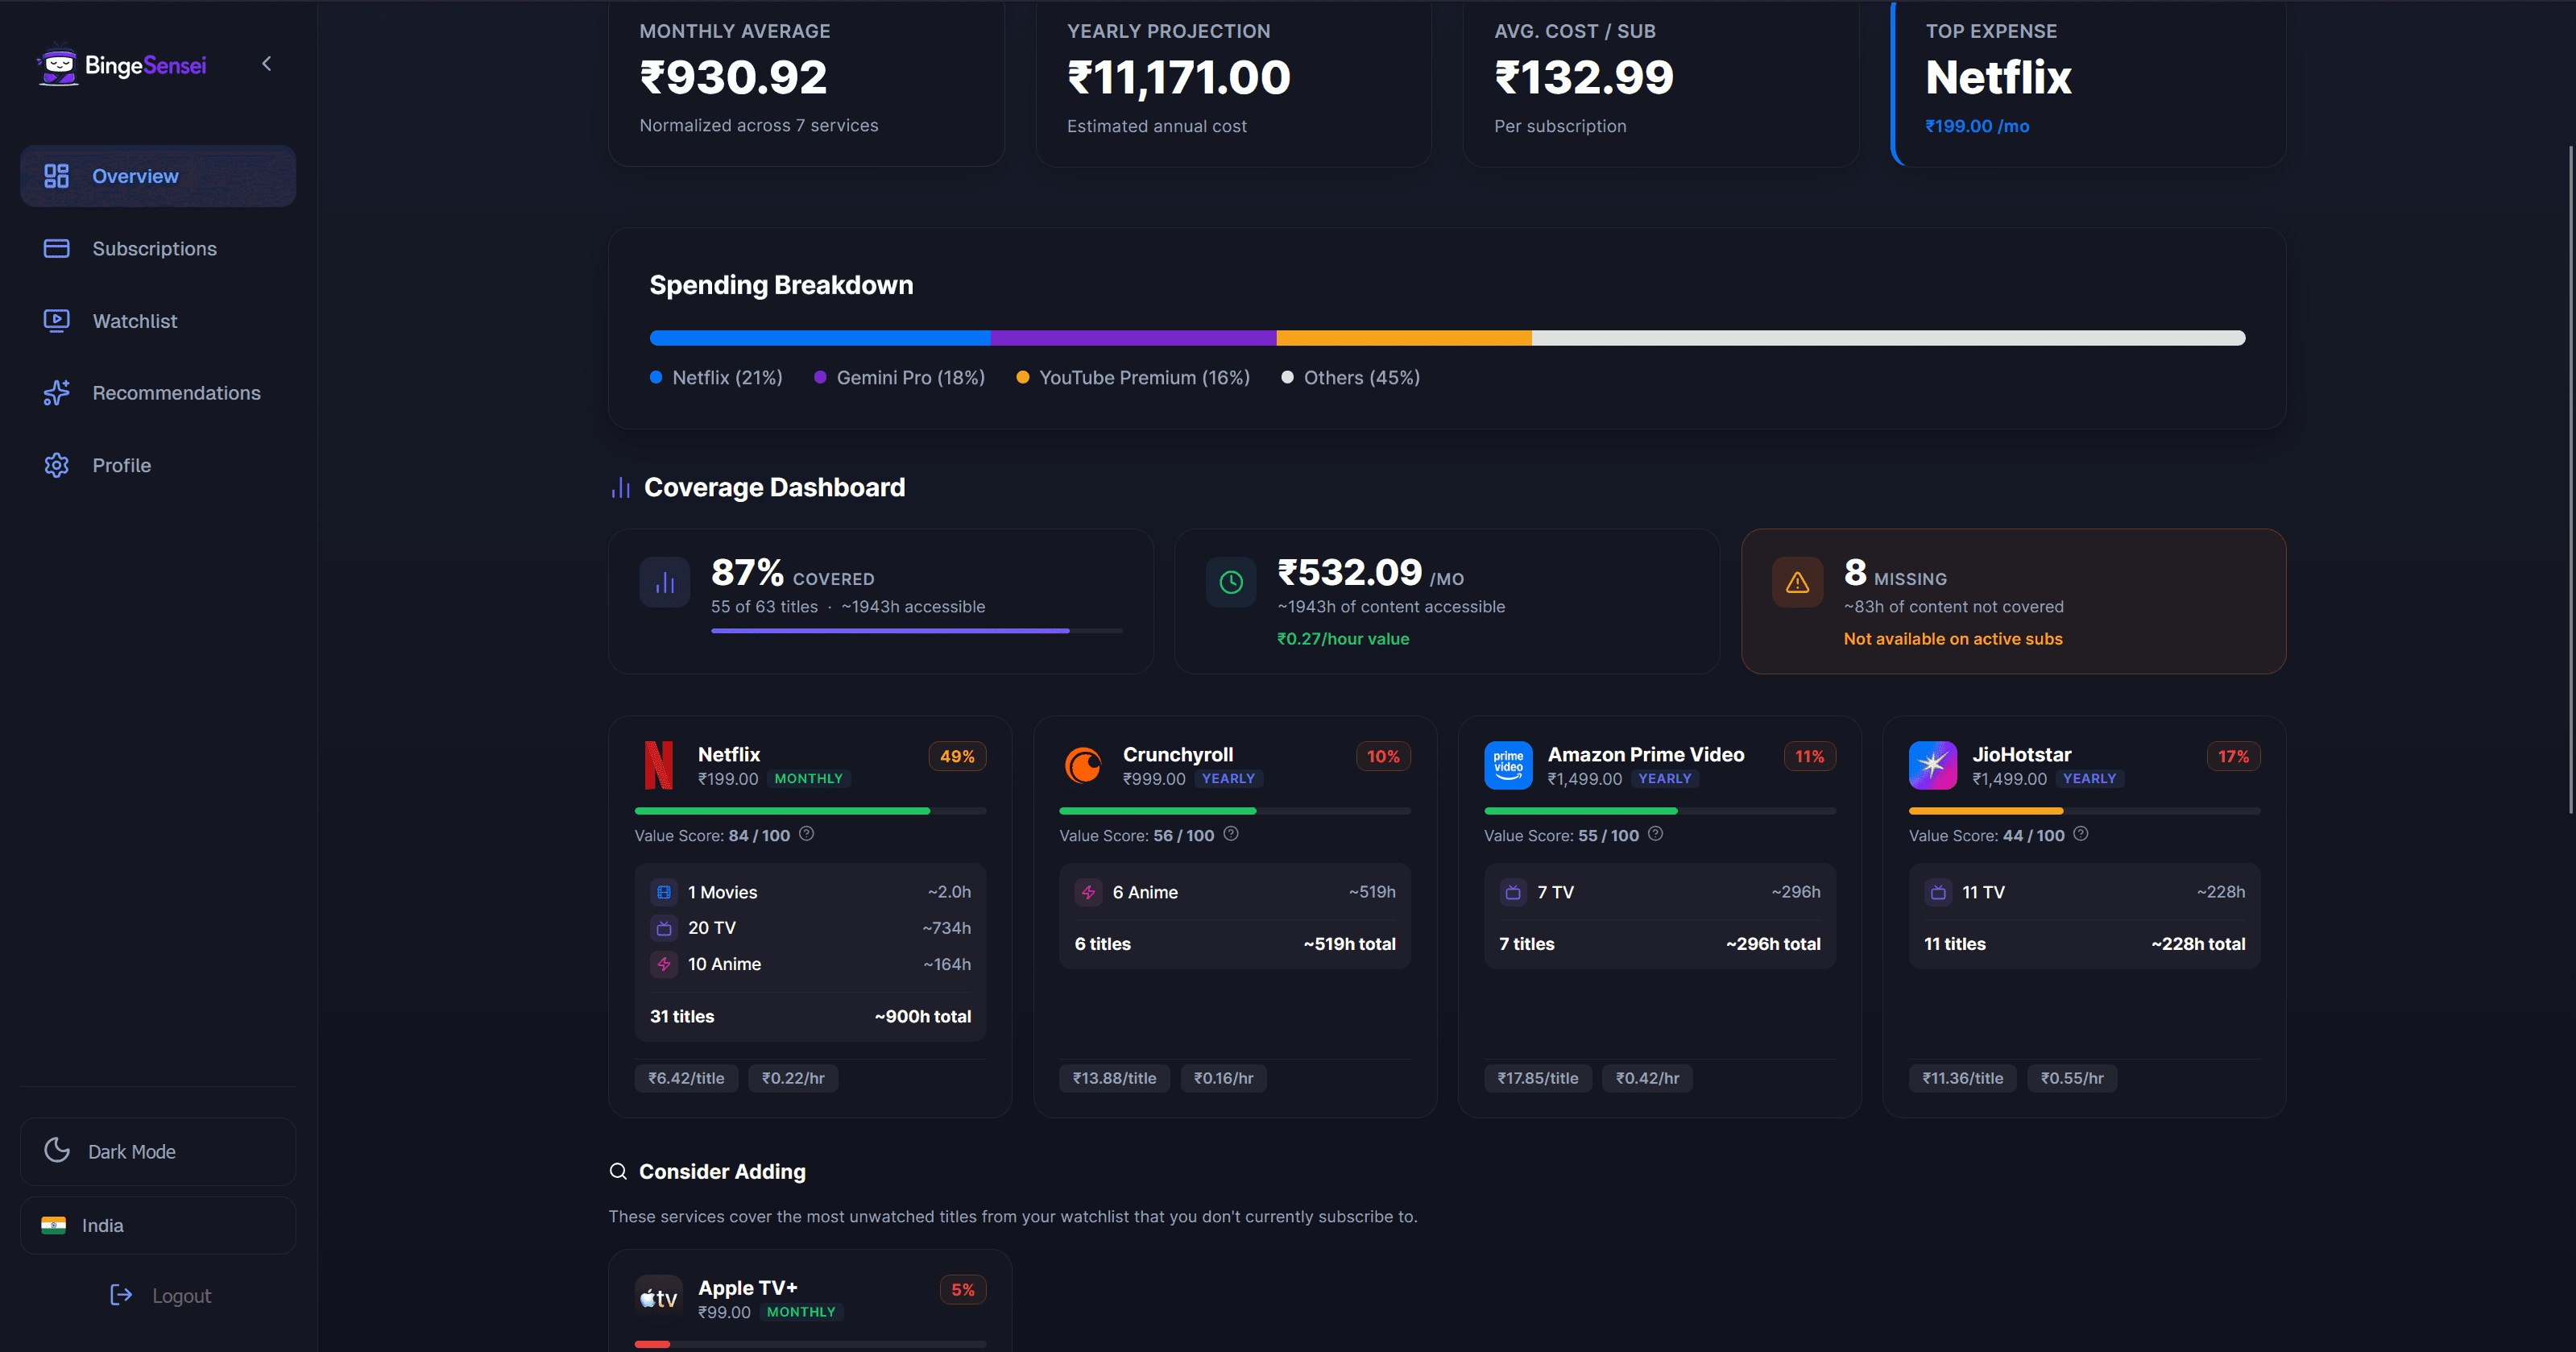
Task: Click the Consider Adding search icon
Action: (618, 1171)
